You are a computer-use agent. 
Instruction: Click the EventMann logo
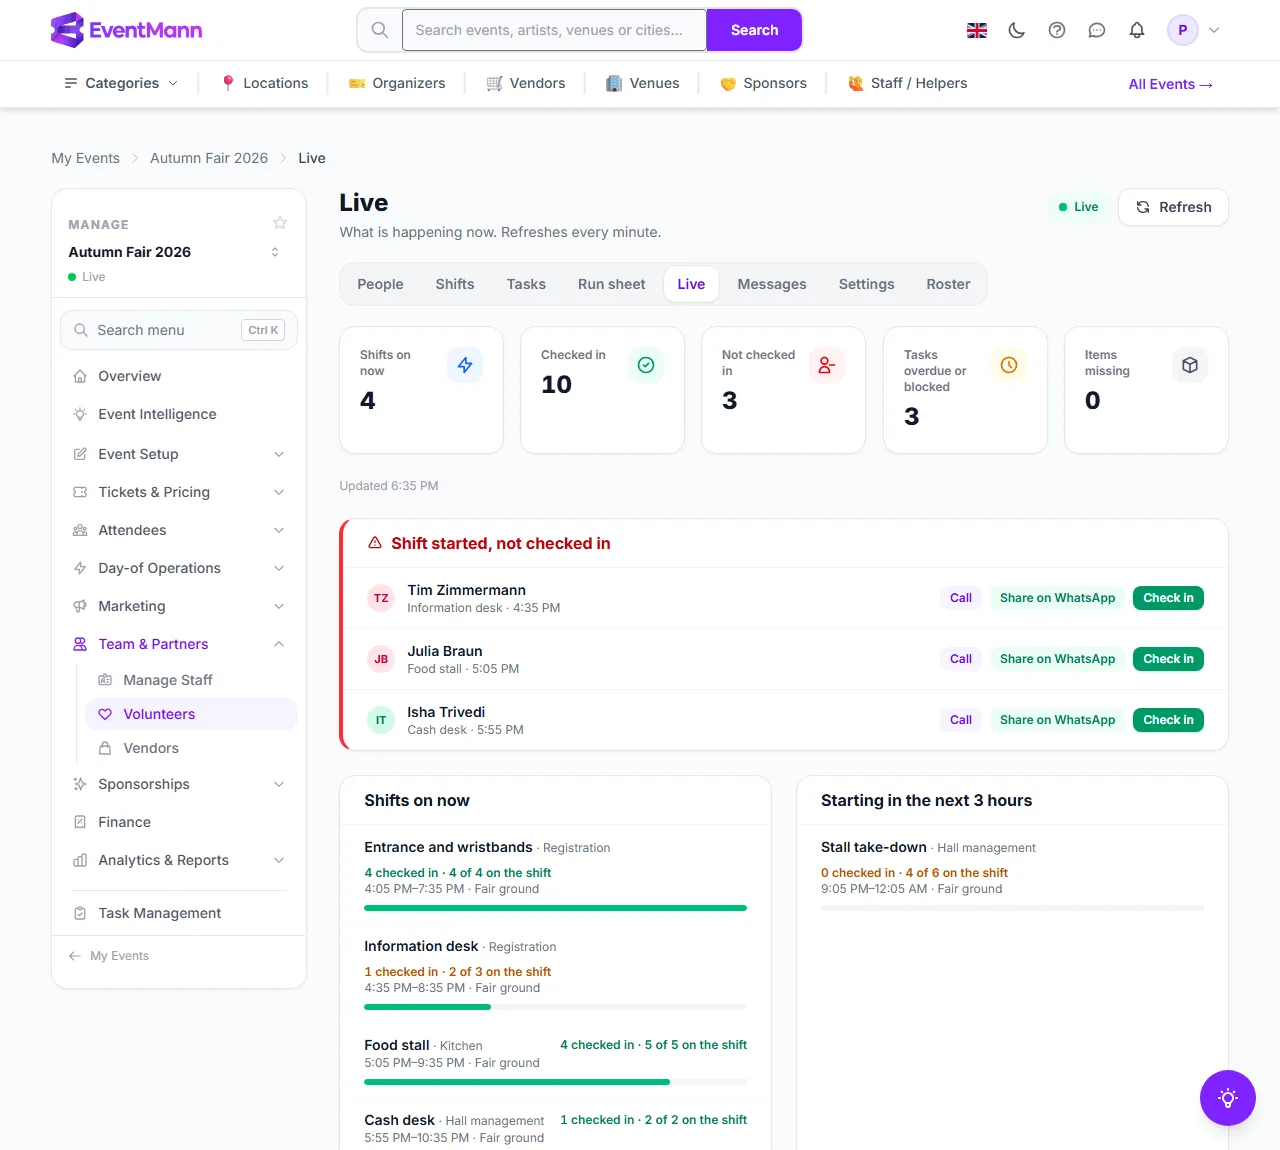126,30
